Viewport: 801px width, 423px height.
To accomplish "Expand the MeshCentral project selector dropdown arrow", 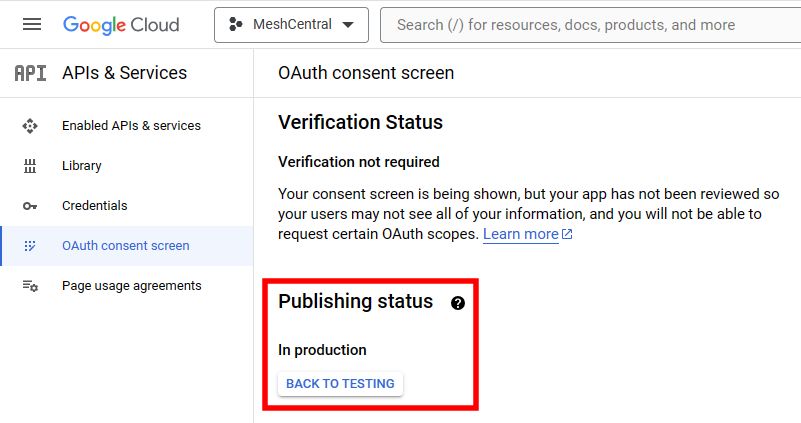I will 348,25.
